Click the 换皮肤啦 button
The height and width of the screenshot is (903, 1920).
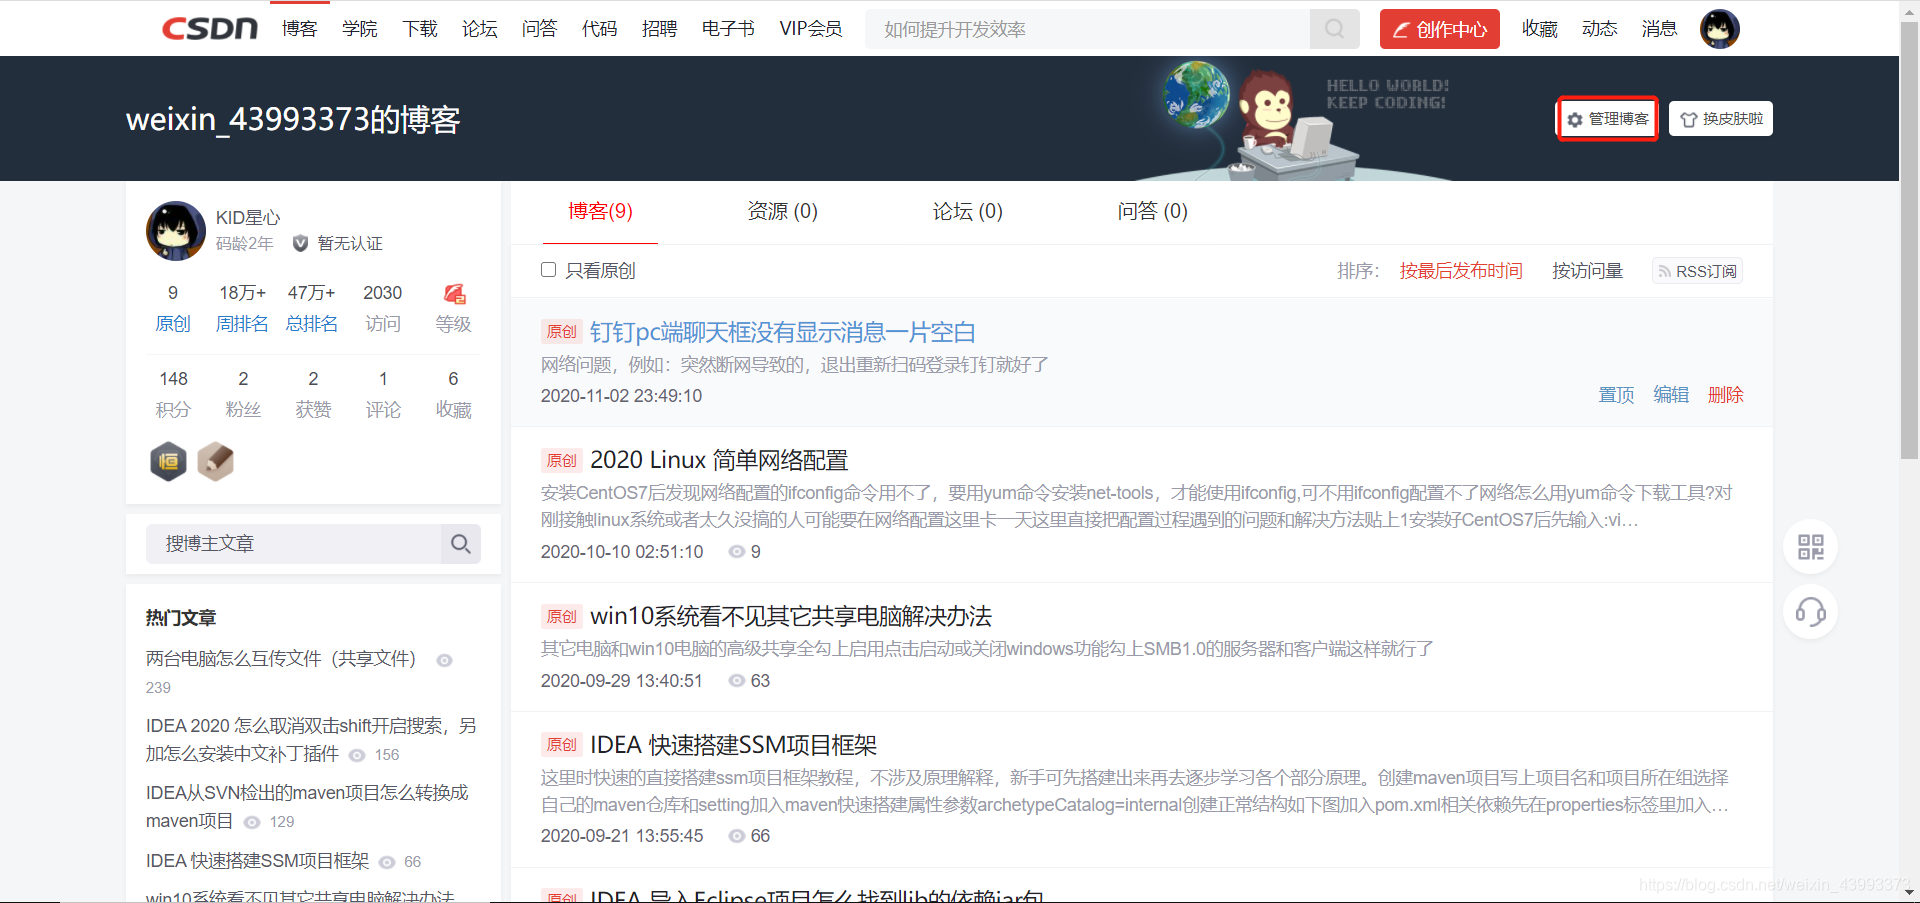point(1720,118)
